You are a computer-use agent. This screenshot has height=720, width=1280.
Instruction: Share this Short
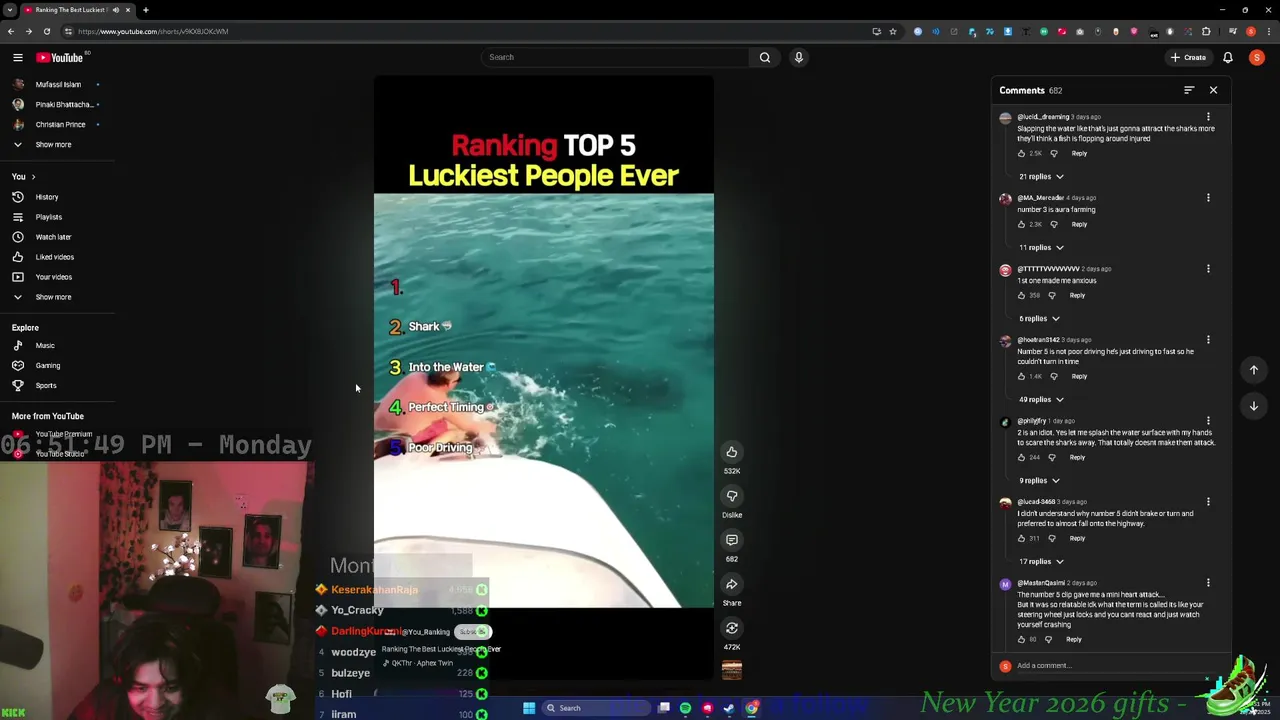pos(732,584)
